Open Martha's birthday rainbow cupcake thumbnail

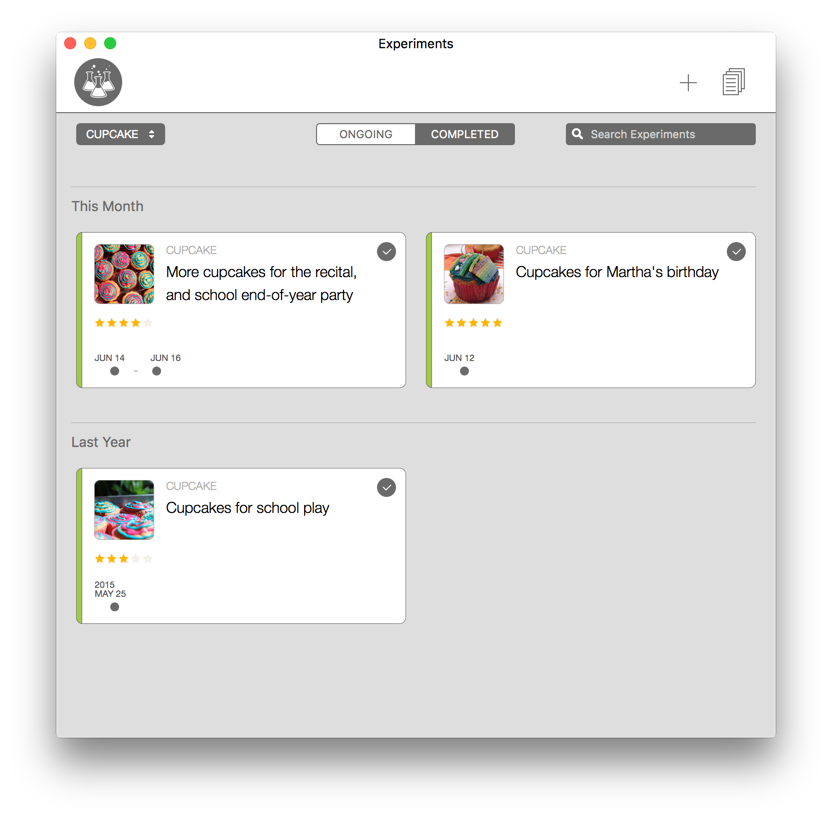coord(474,274)
